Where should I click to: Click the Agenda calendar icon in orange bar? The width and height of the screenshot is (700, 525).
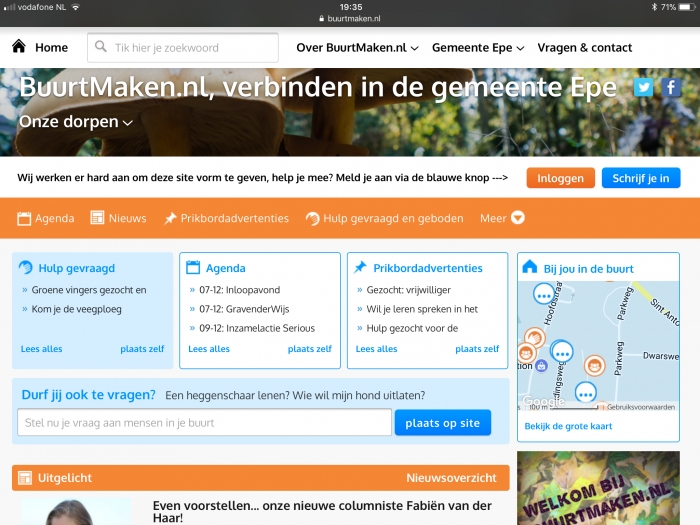point(24,218)
